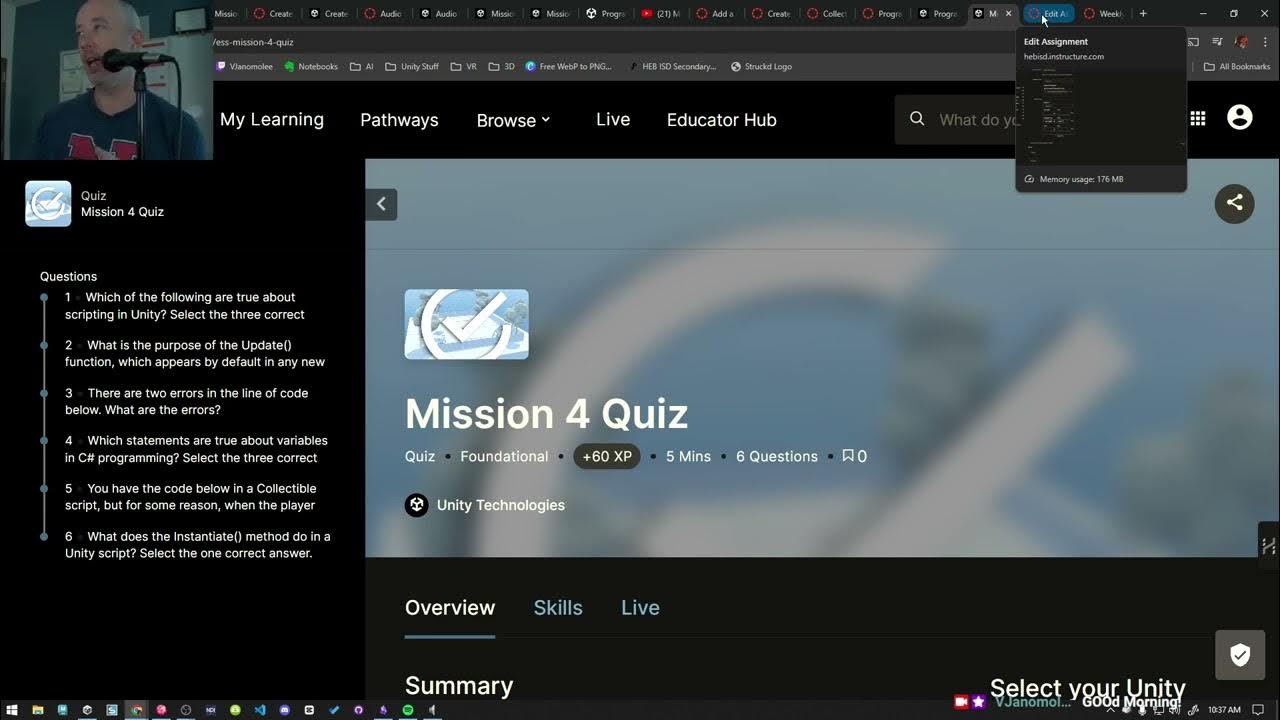The width and height of the screenshot is (1280, 720).
Task: Open File Explorer from the taskbar
Action: (x=37, y=710)
